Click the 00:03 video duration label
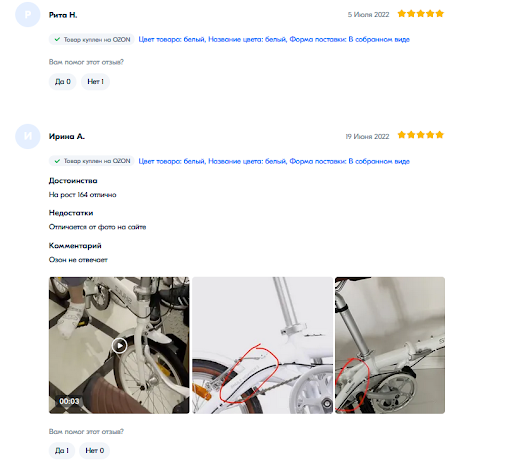 [x=69, y=401]
